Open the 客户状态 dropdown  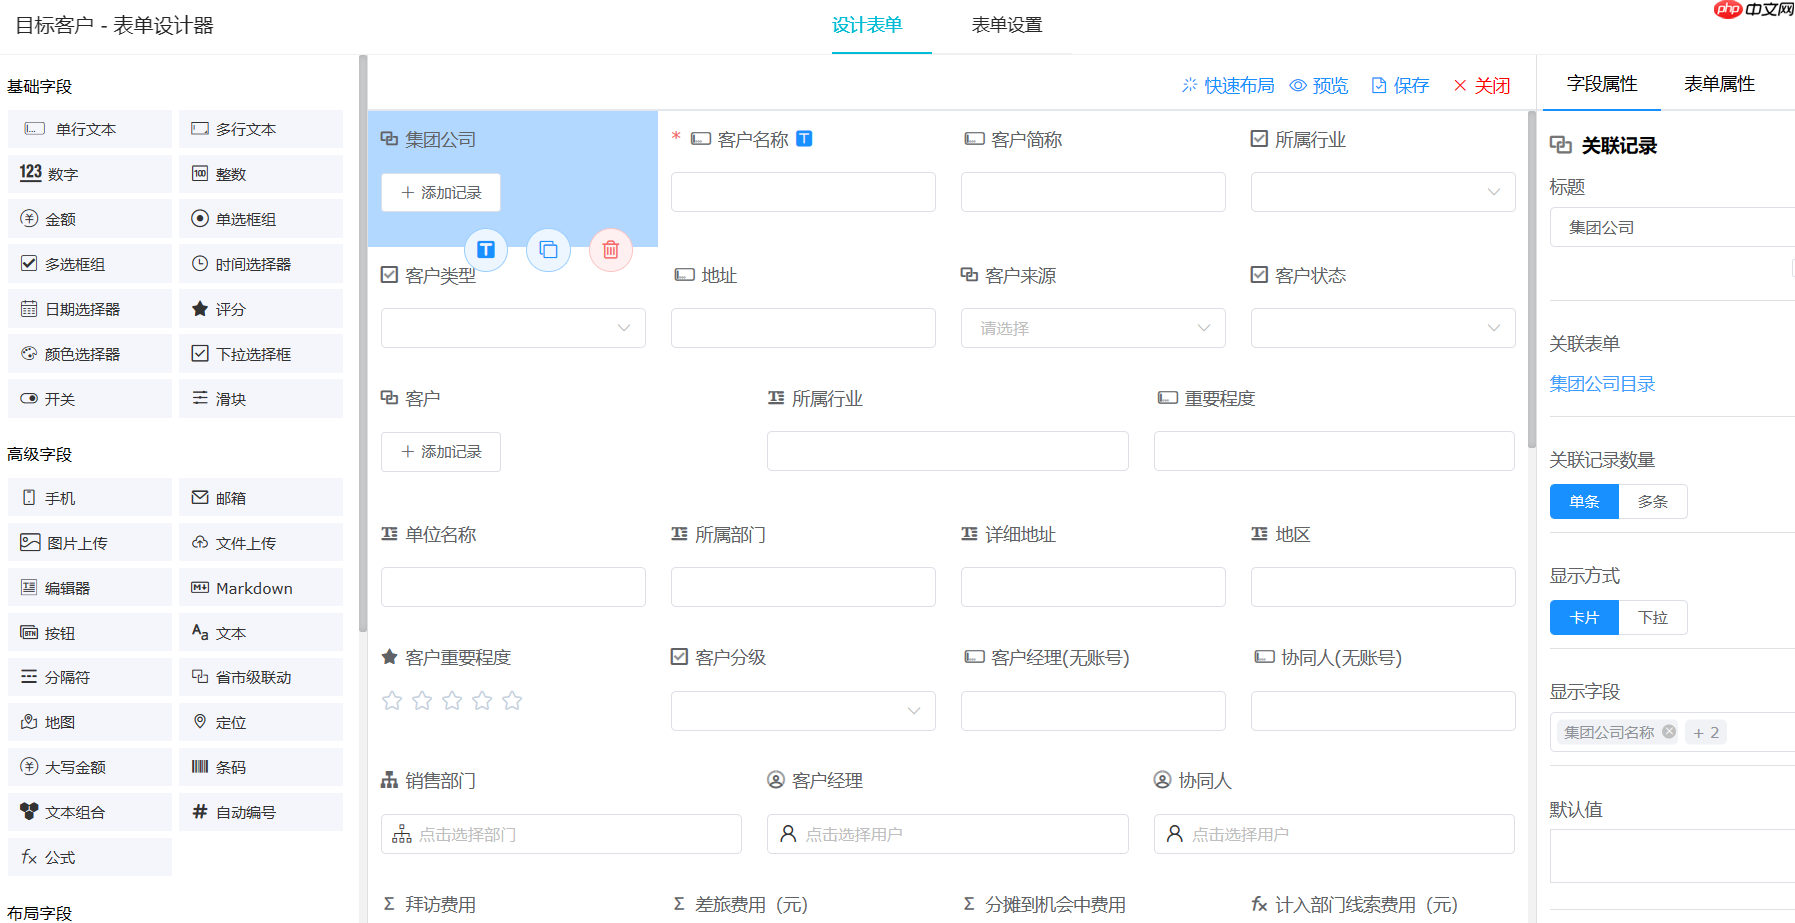click(x=1493, y=327)
